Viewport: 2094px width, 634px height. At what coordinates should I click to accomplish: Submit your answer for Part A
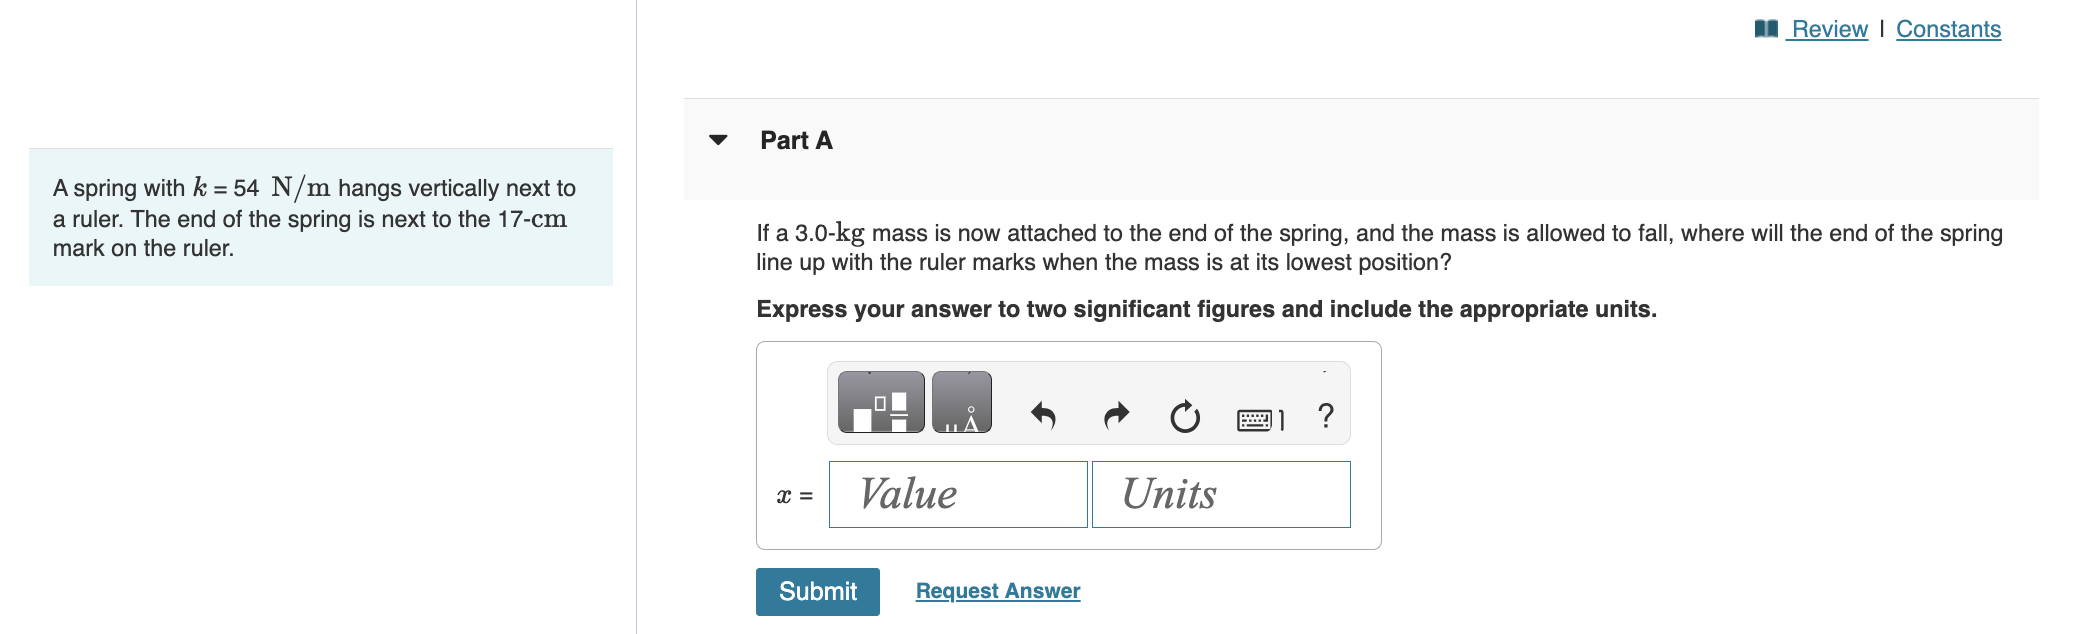point(817,591)
